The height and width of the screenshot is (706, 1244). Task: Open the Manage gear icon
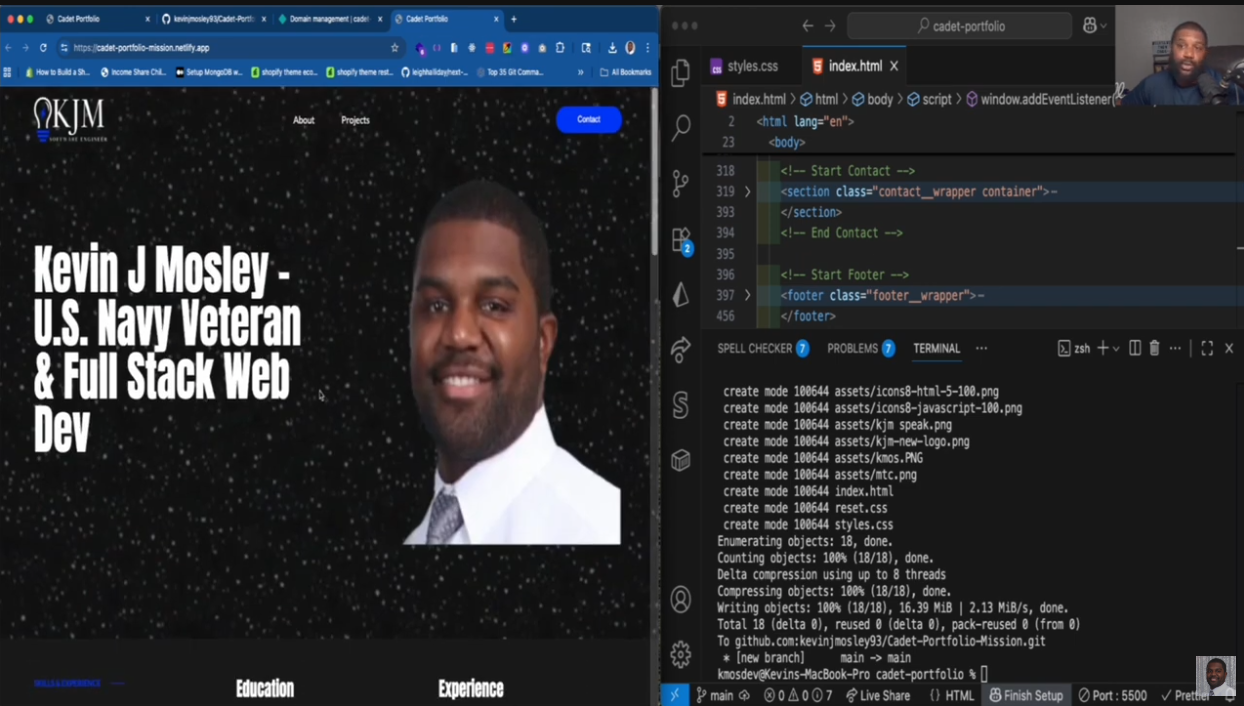681,653
